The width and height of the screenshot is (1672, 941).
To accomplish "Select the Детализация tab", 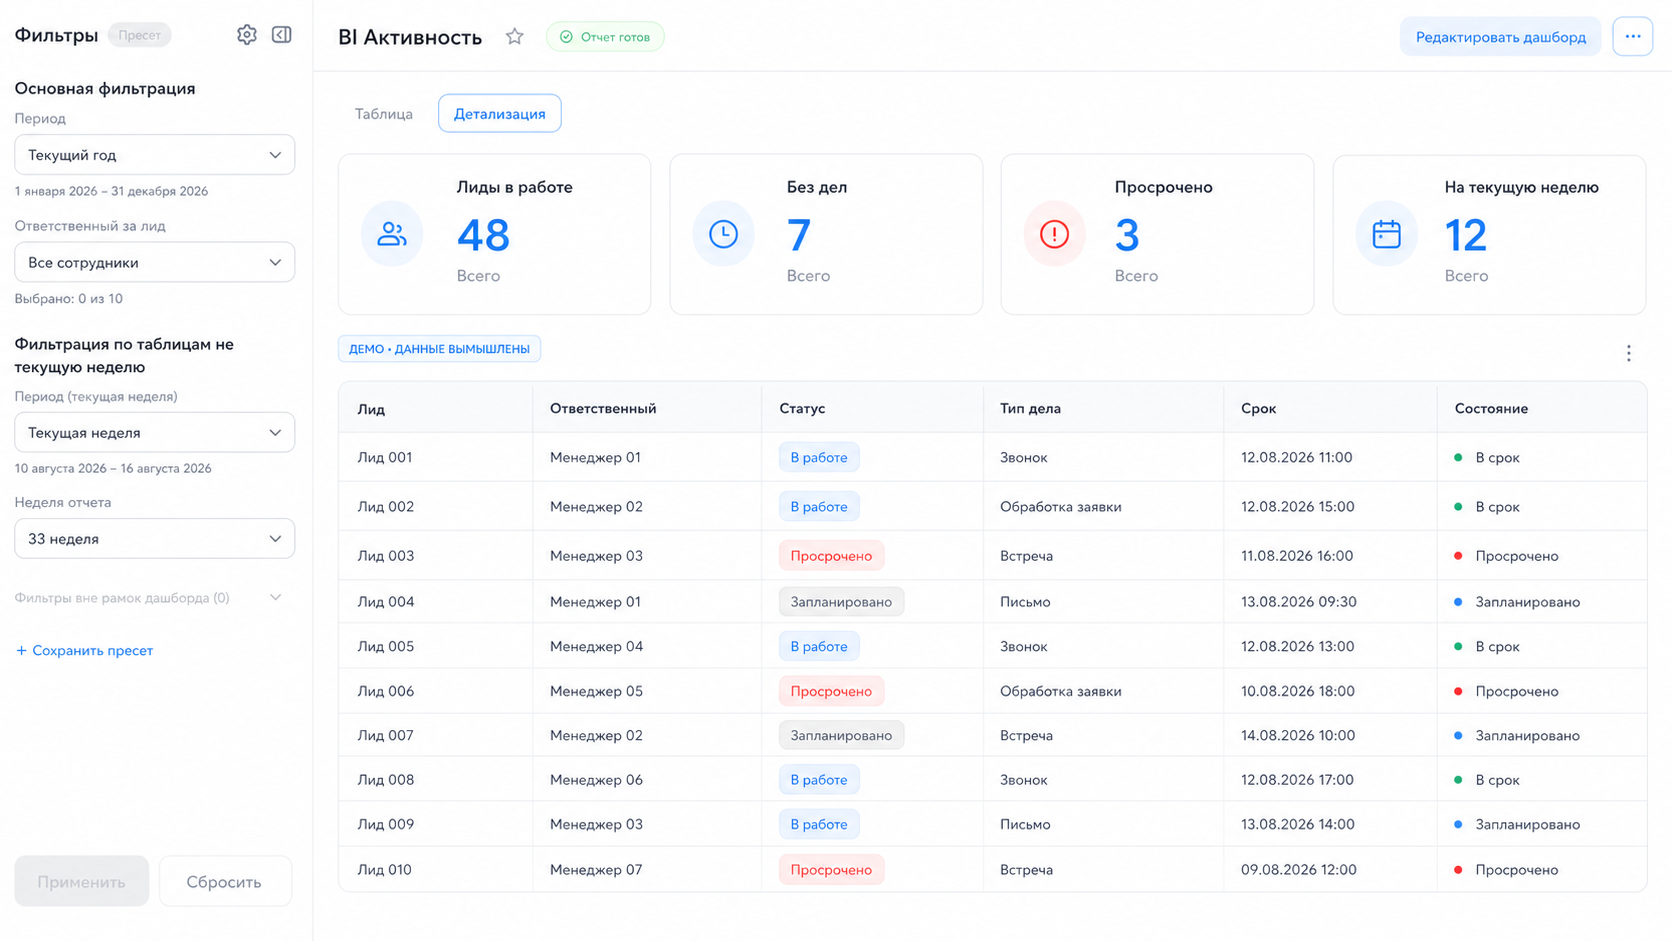I will coord(500,114).
